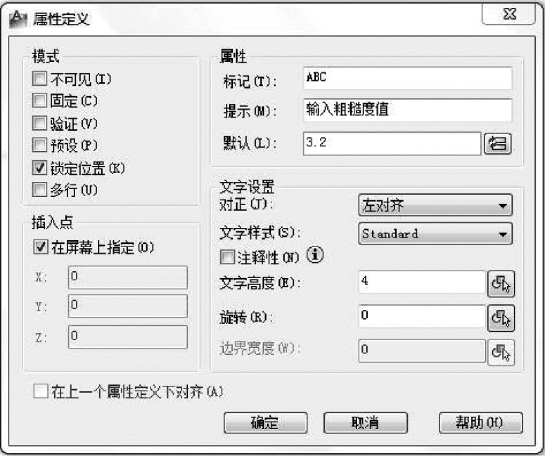545x456 pixels.
Task: Open the 文字样式 Standard dropdown
Action: 435,234
